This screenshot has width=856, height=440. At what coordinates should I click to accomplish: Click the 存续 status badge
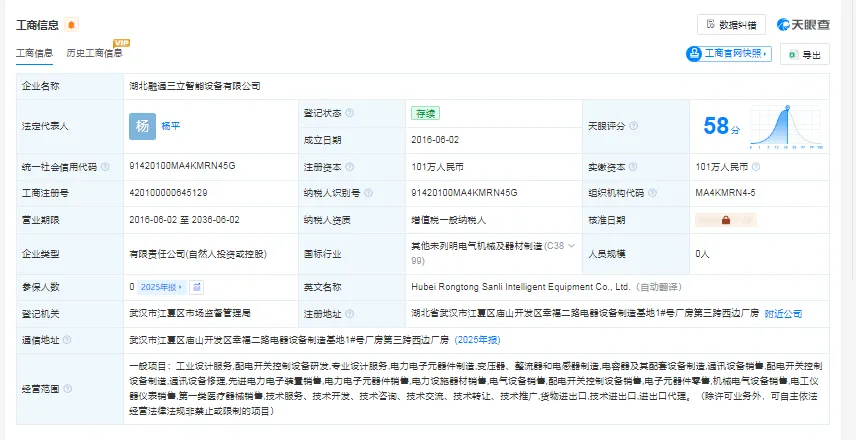point(425,114)
